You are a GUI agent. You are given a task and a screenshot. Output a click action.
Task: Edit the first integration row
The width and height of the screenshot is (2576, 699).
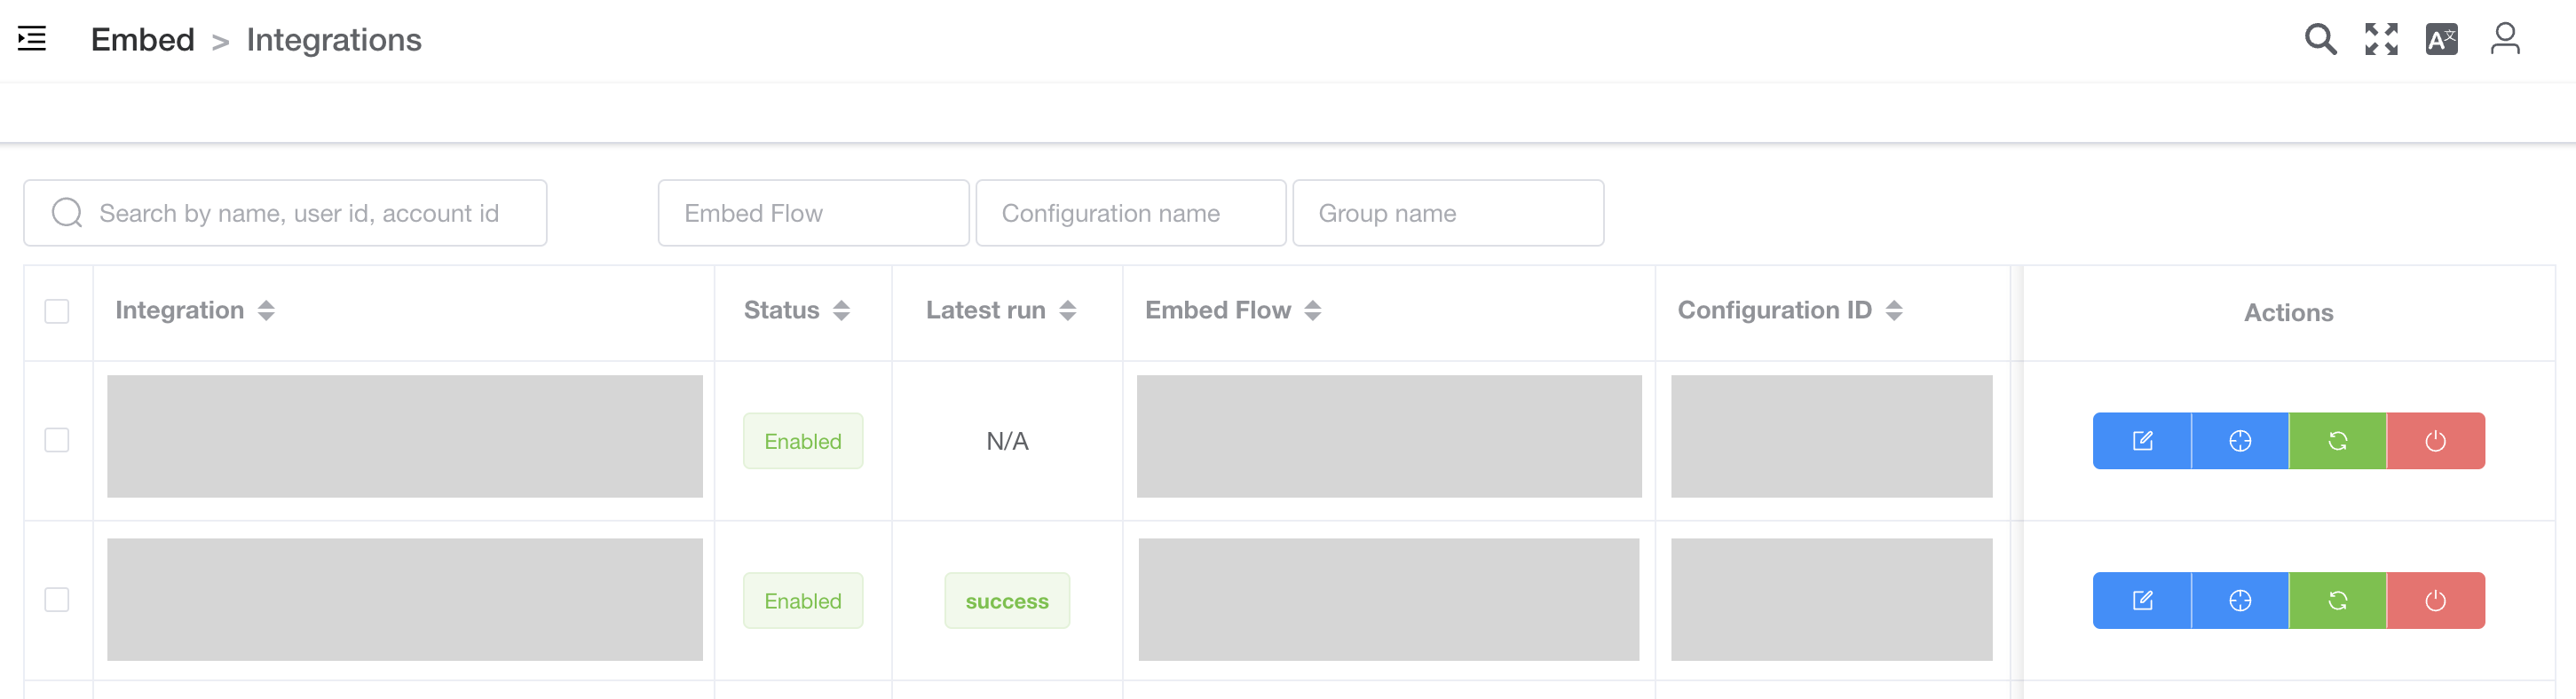click(x=2141, y=441)
